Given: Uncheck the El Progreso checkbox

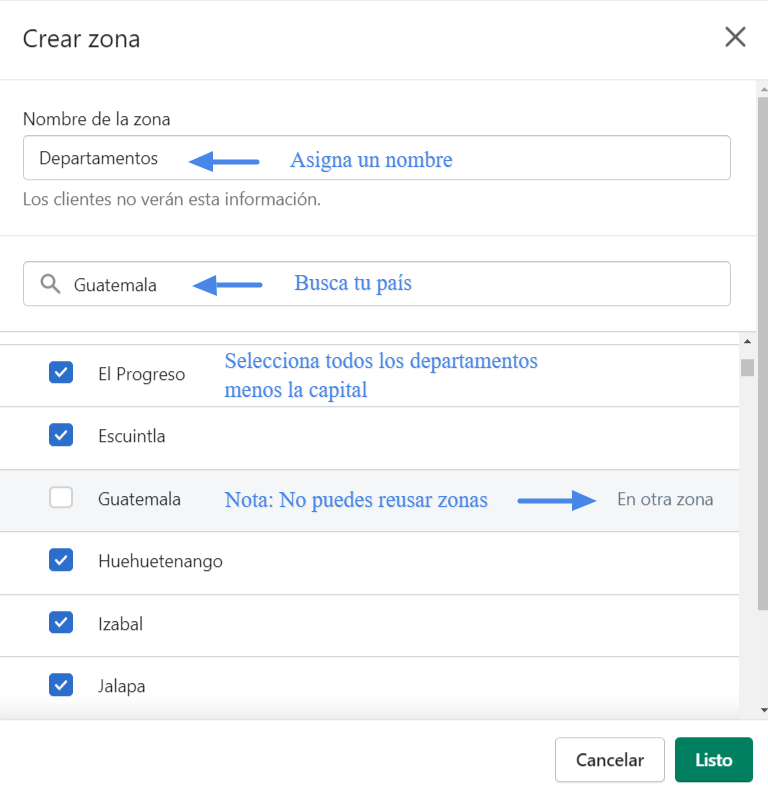Looking at the screenshot, I should click(61, 373).
